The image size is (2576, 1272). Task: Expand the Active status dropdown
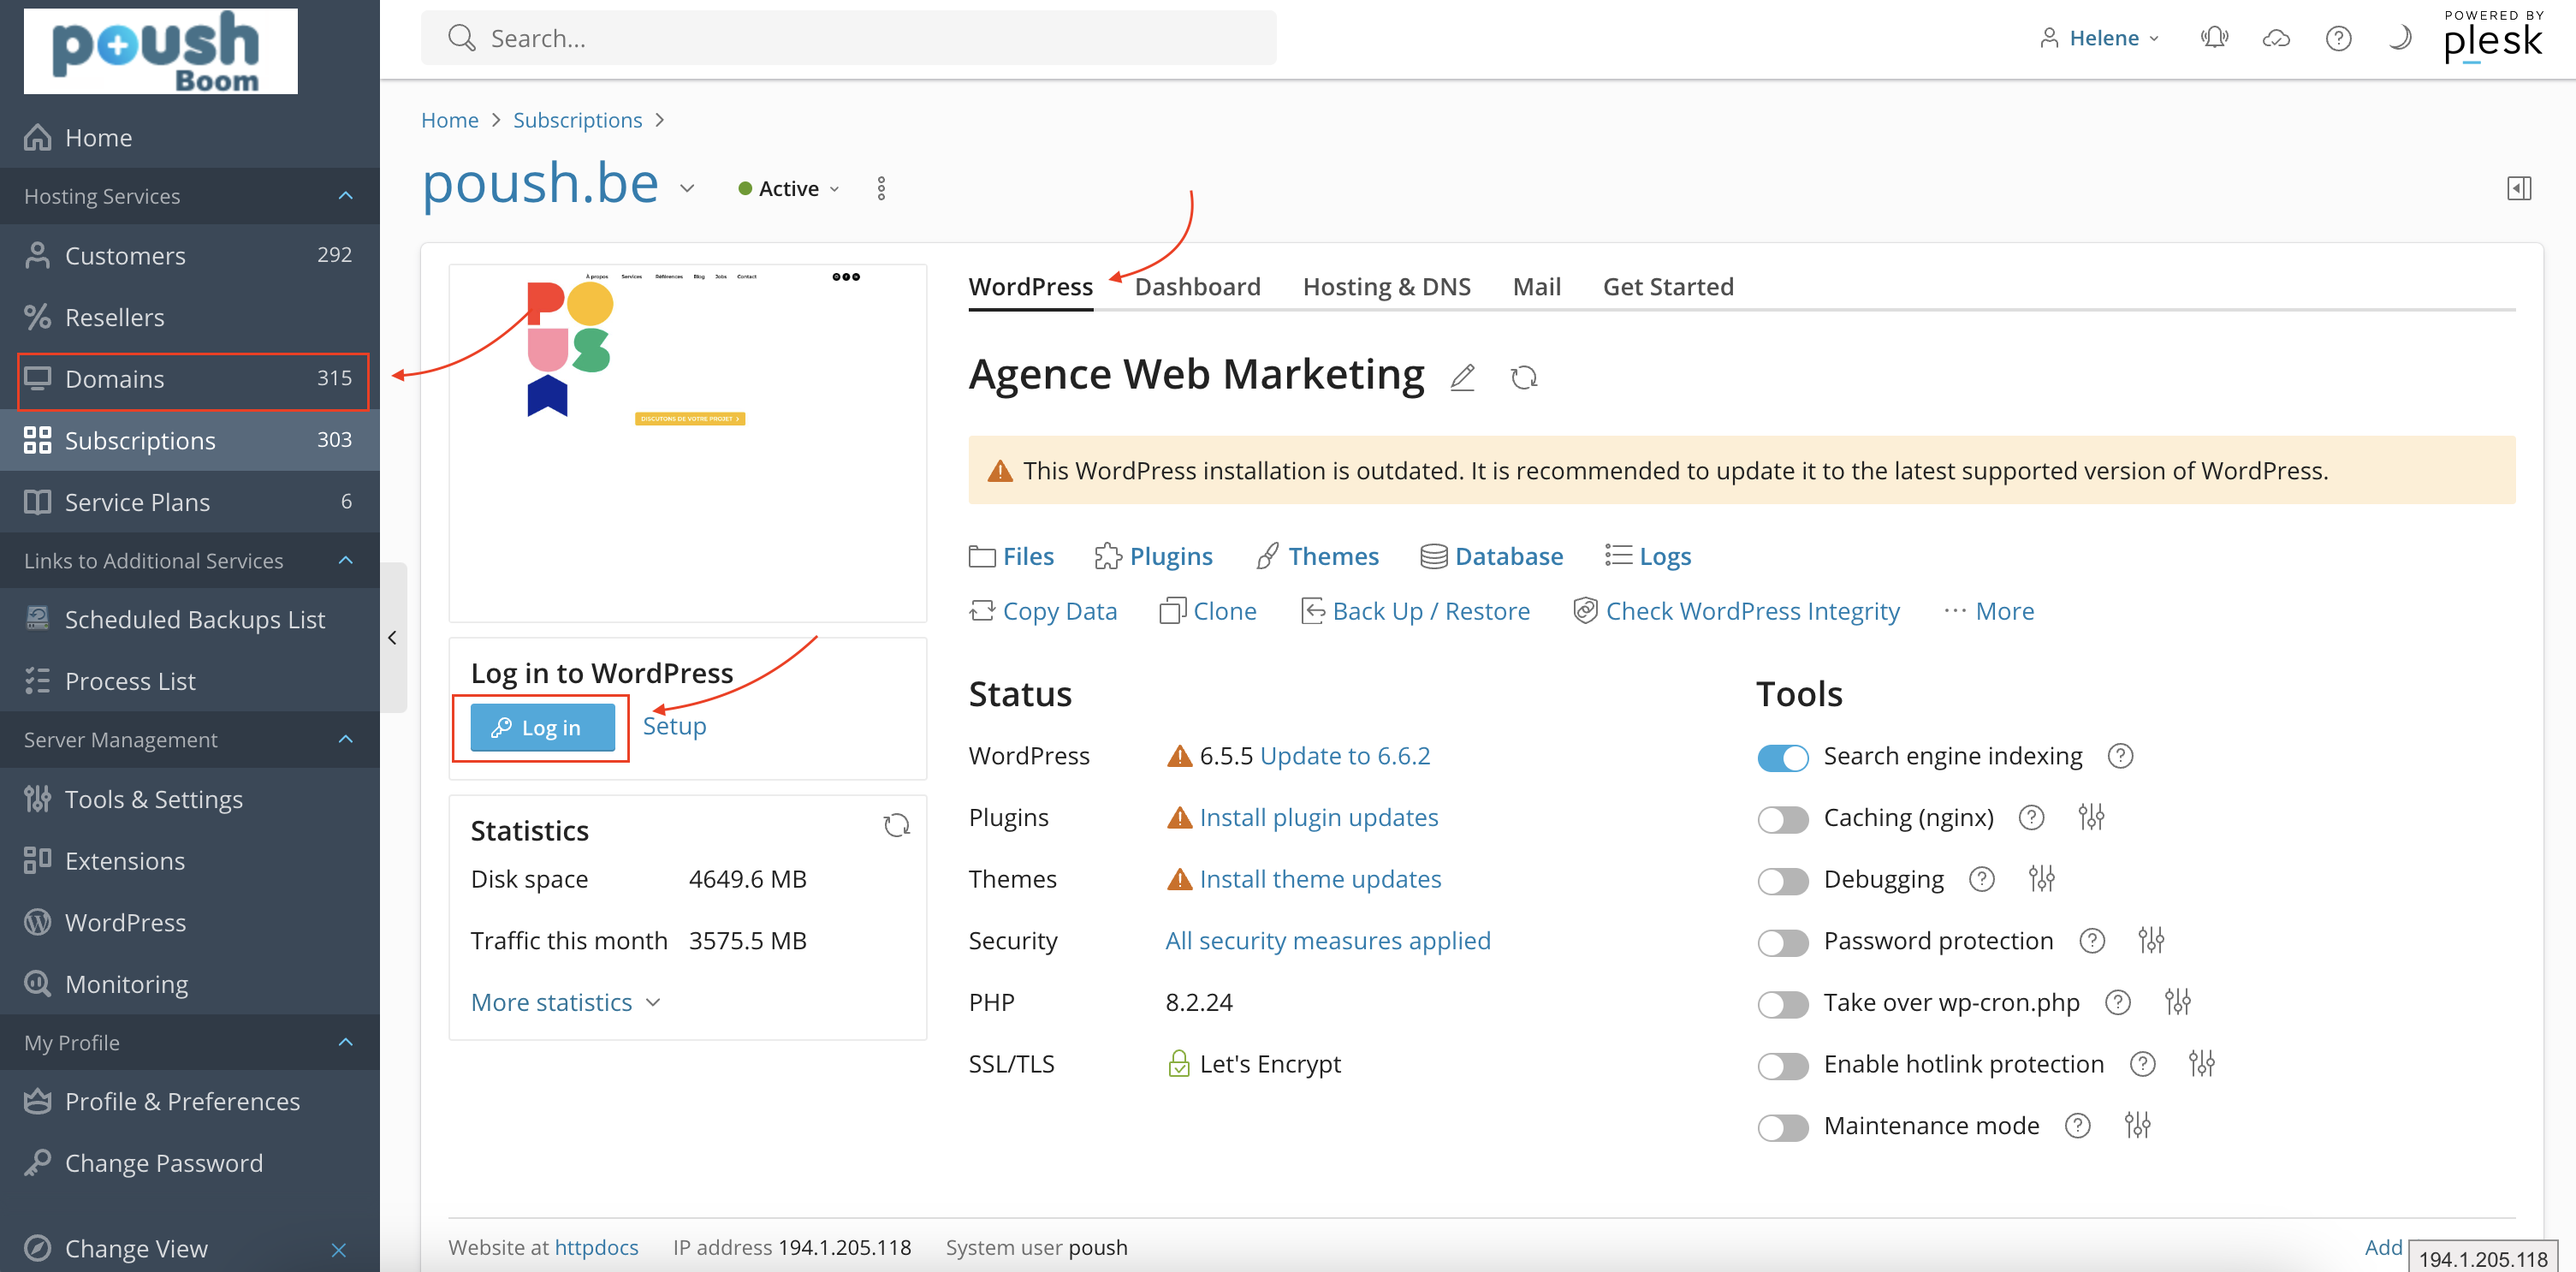coord(790,189)
